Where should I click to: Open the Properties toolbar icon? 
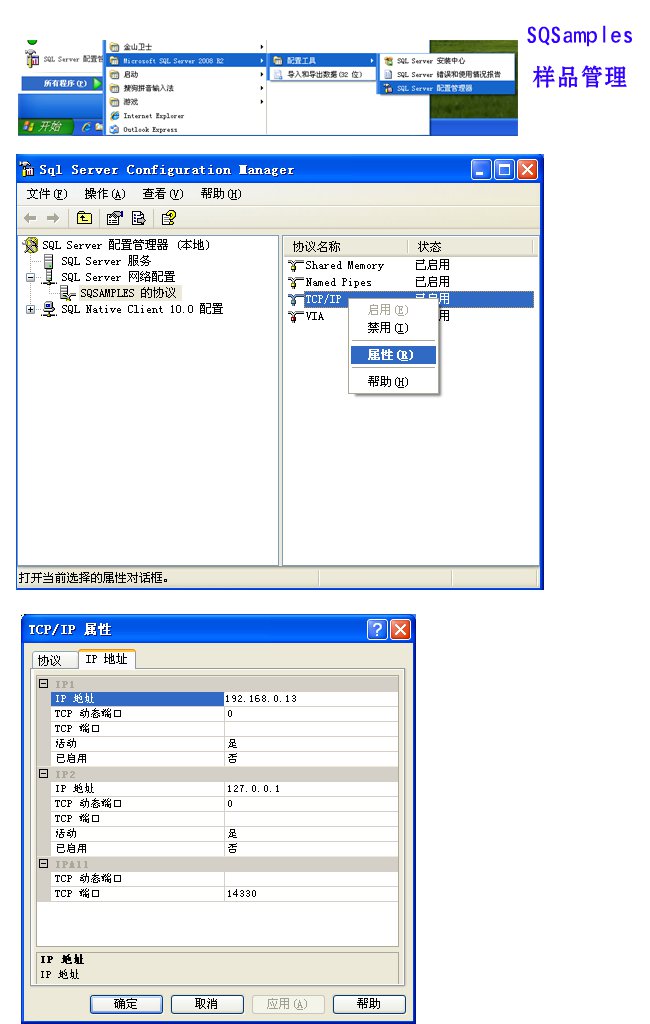click(114, 218)
